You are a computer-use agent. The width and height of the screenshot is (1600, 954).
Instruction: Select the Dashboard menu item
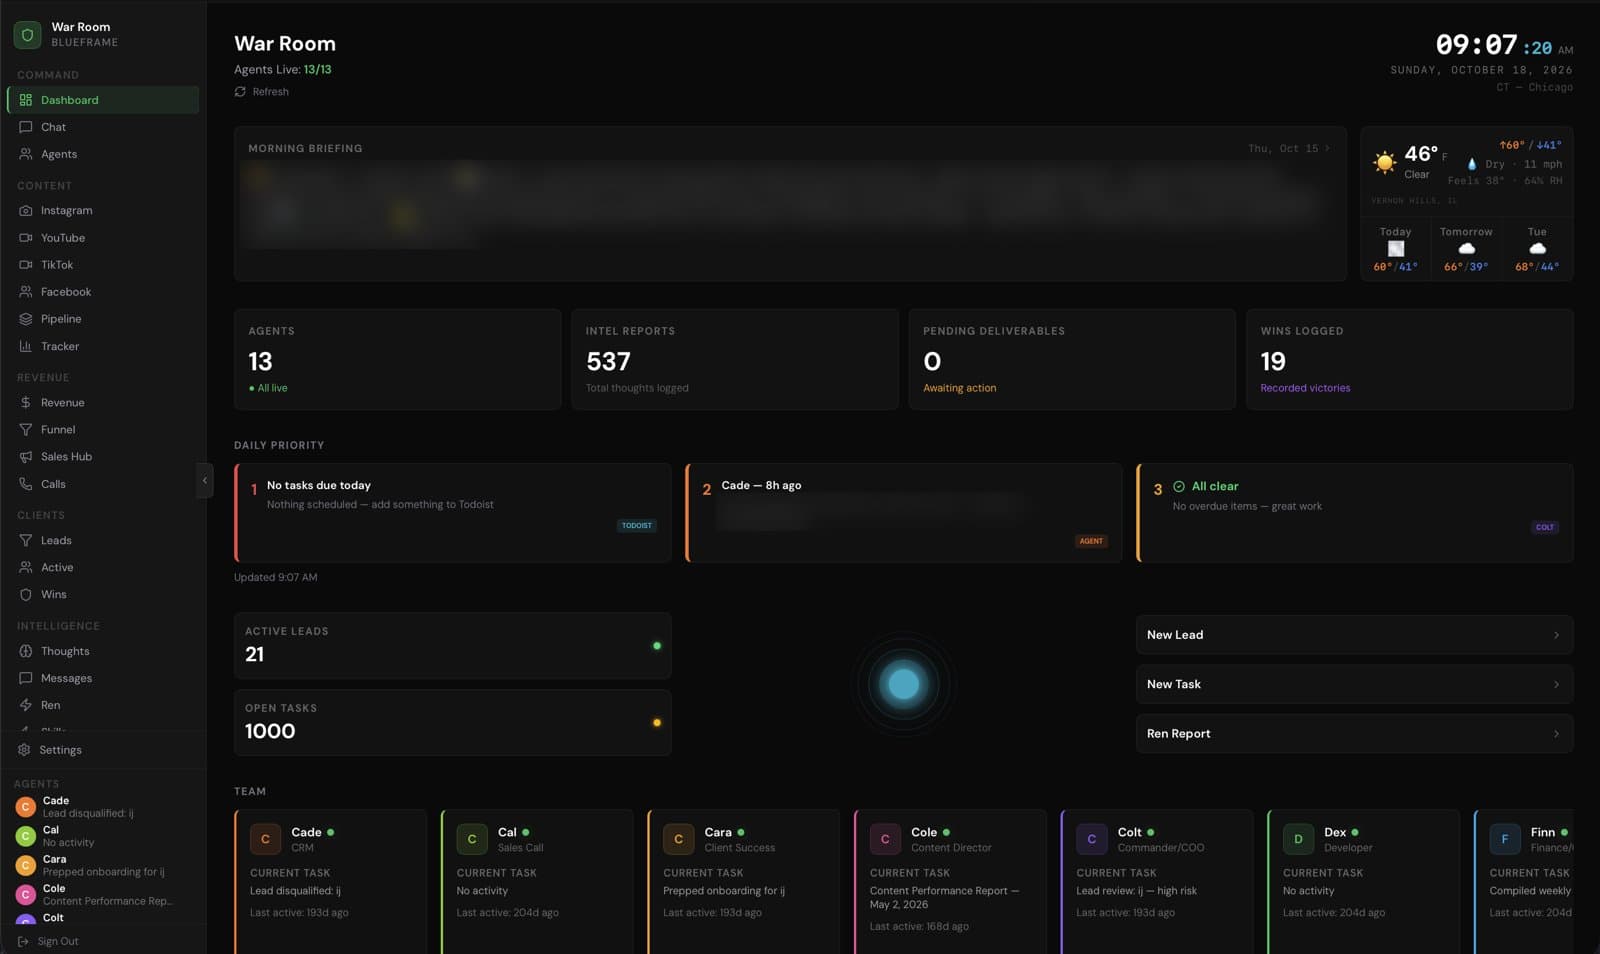(x=103, y=100)
